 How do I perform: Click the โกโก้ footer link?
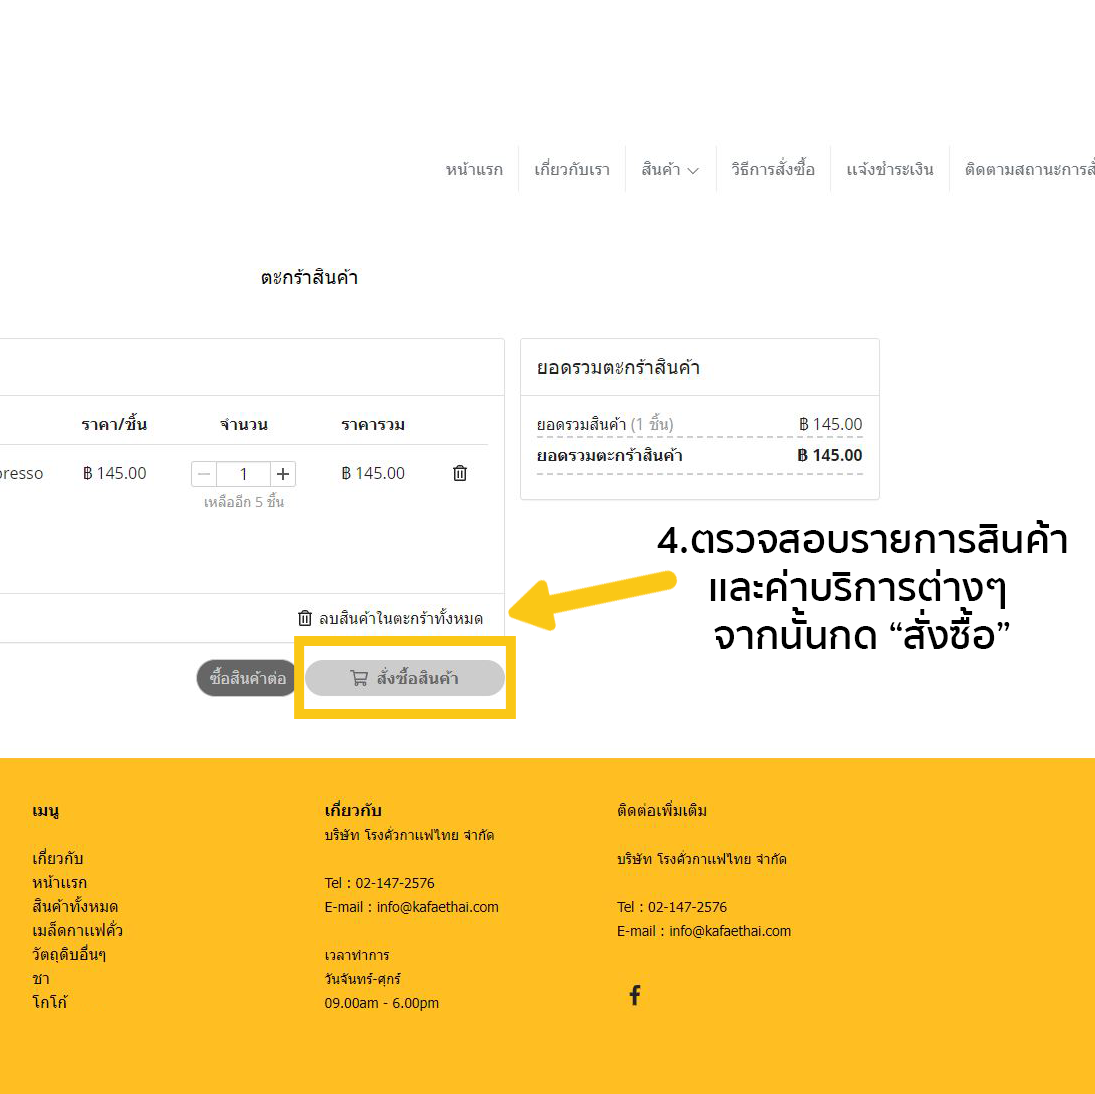(x=50, y=1003)
